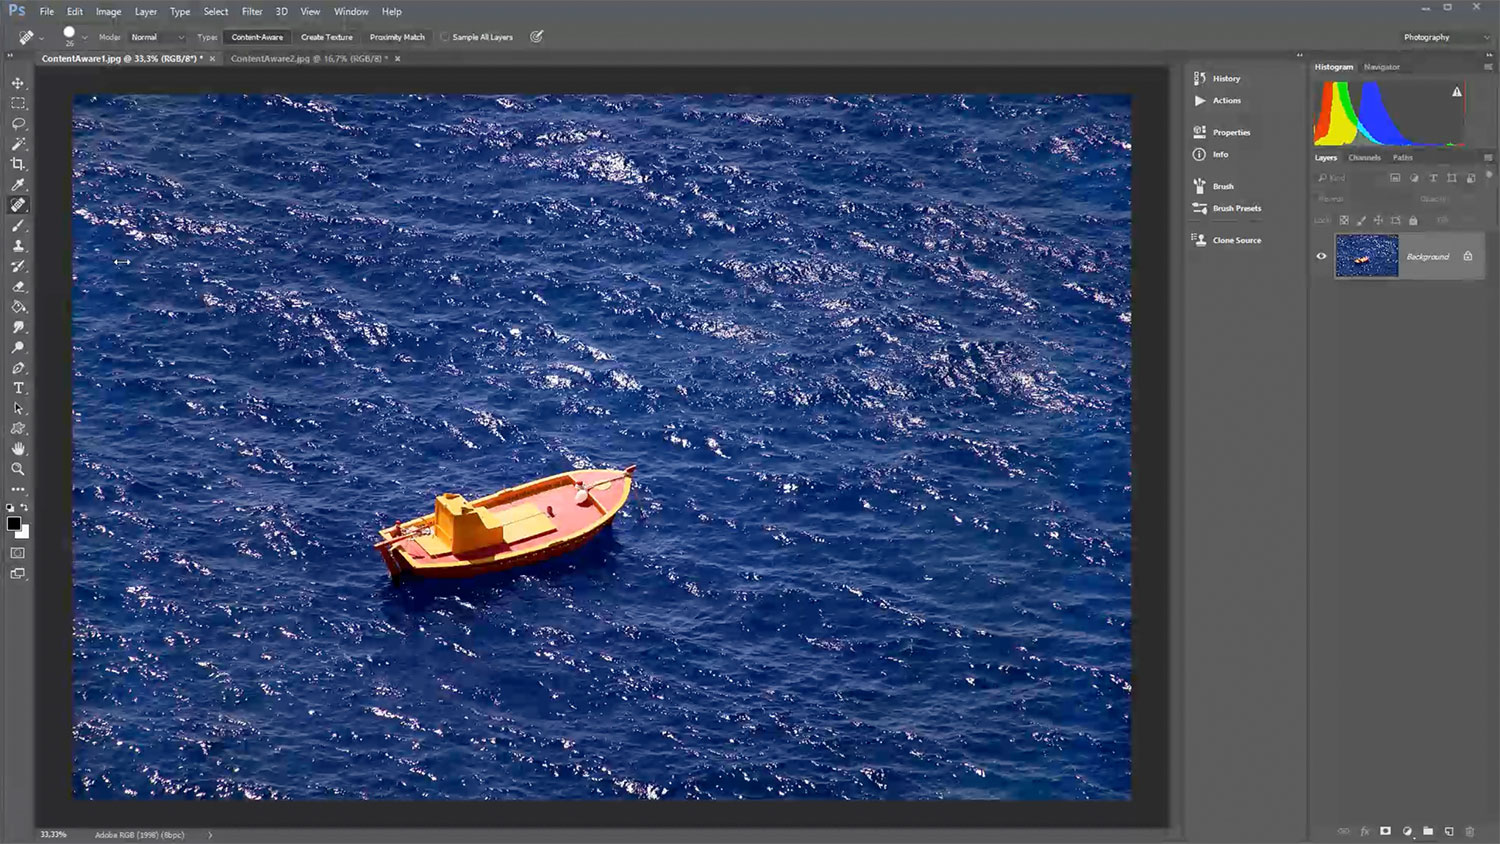Select the Eyedropper tool
This screenshot has width=1500, height=844.
[x=18, y=185]
